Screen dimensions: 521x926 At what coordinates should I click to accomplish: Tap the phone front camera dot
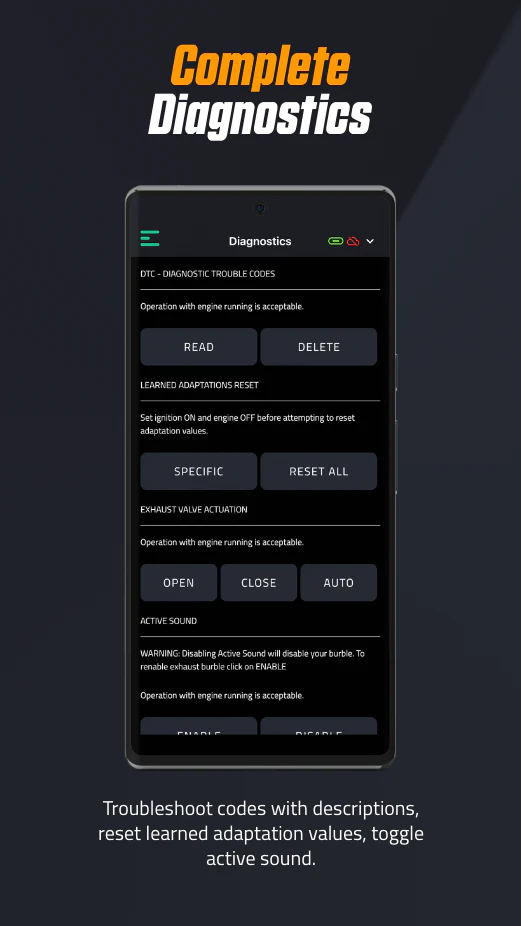click(260, 208)
